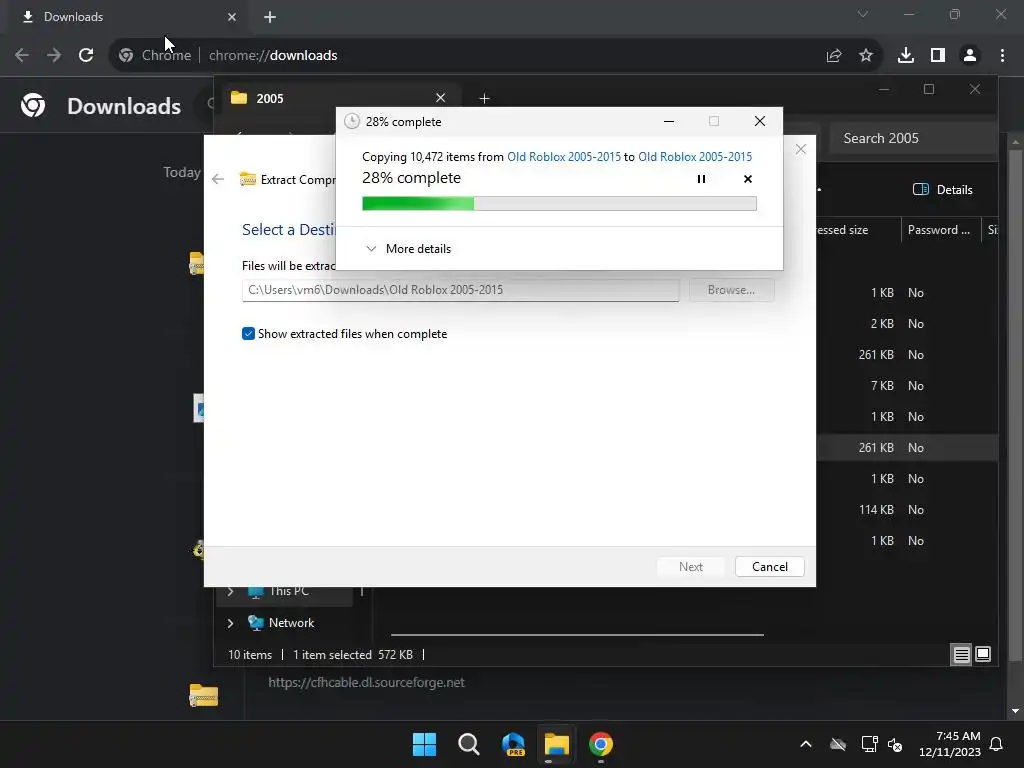Open the Chrome tab search chevron
Viewport: 1024px width, 768px height.
click(x=863, y=14)
